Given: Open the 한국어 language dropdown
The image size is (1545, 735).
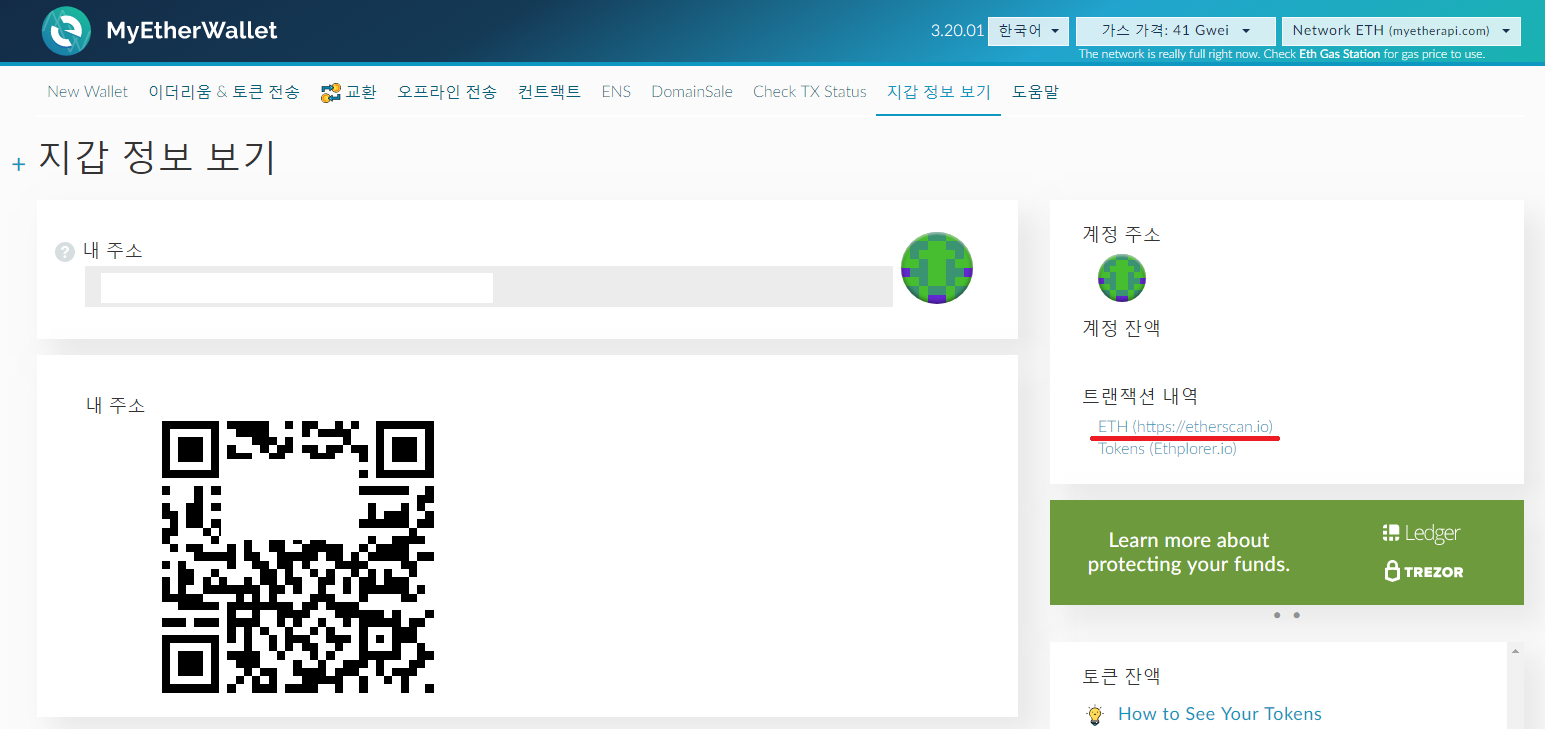Looking at the screenshot, I should click(1028, 31).
